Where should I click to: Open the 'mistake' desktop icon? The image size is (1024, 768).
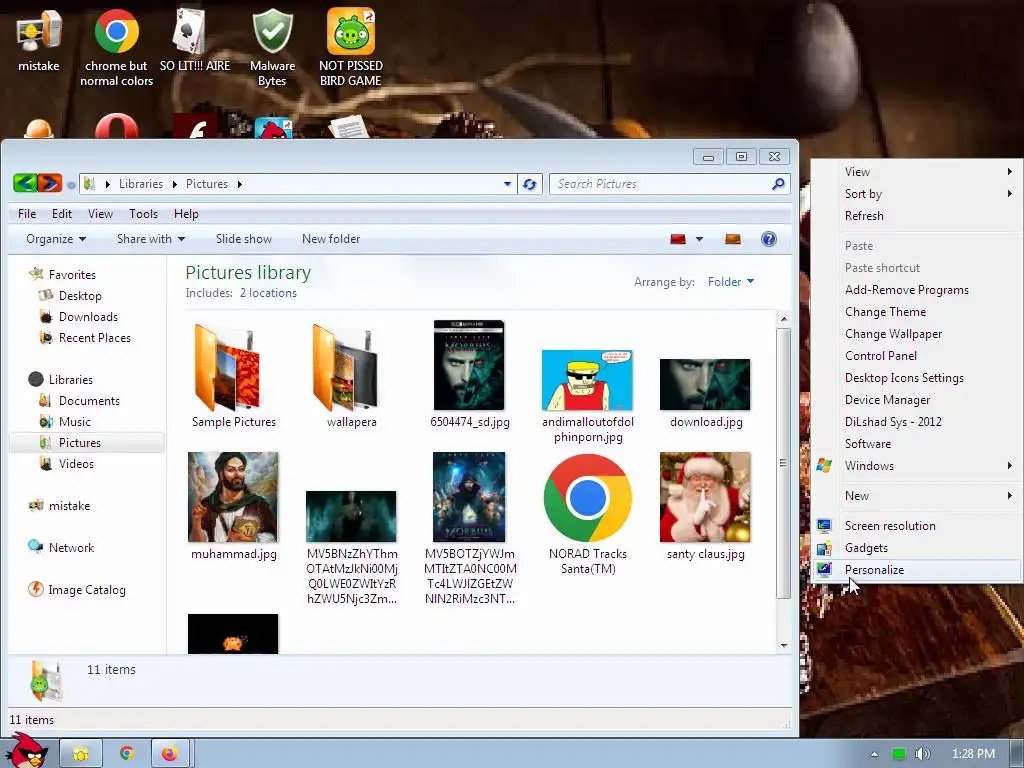pyautogui.click(x=39, y=40)
